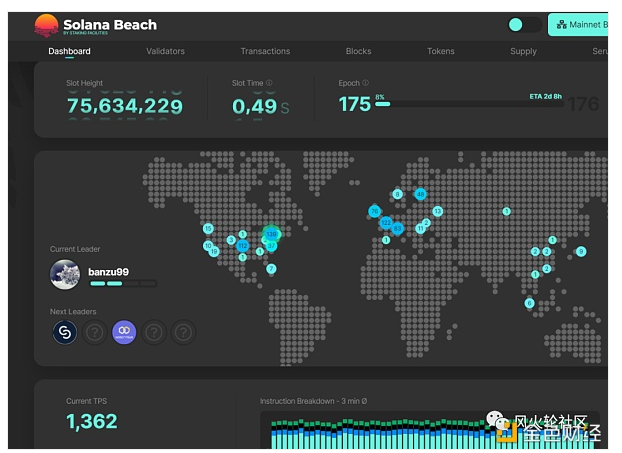622x453 pixels.
Task: Switch to the Transactions tab
Action: click(265, 51)
